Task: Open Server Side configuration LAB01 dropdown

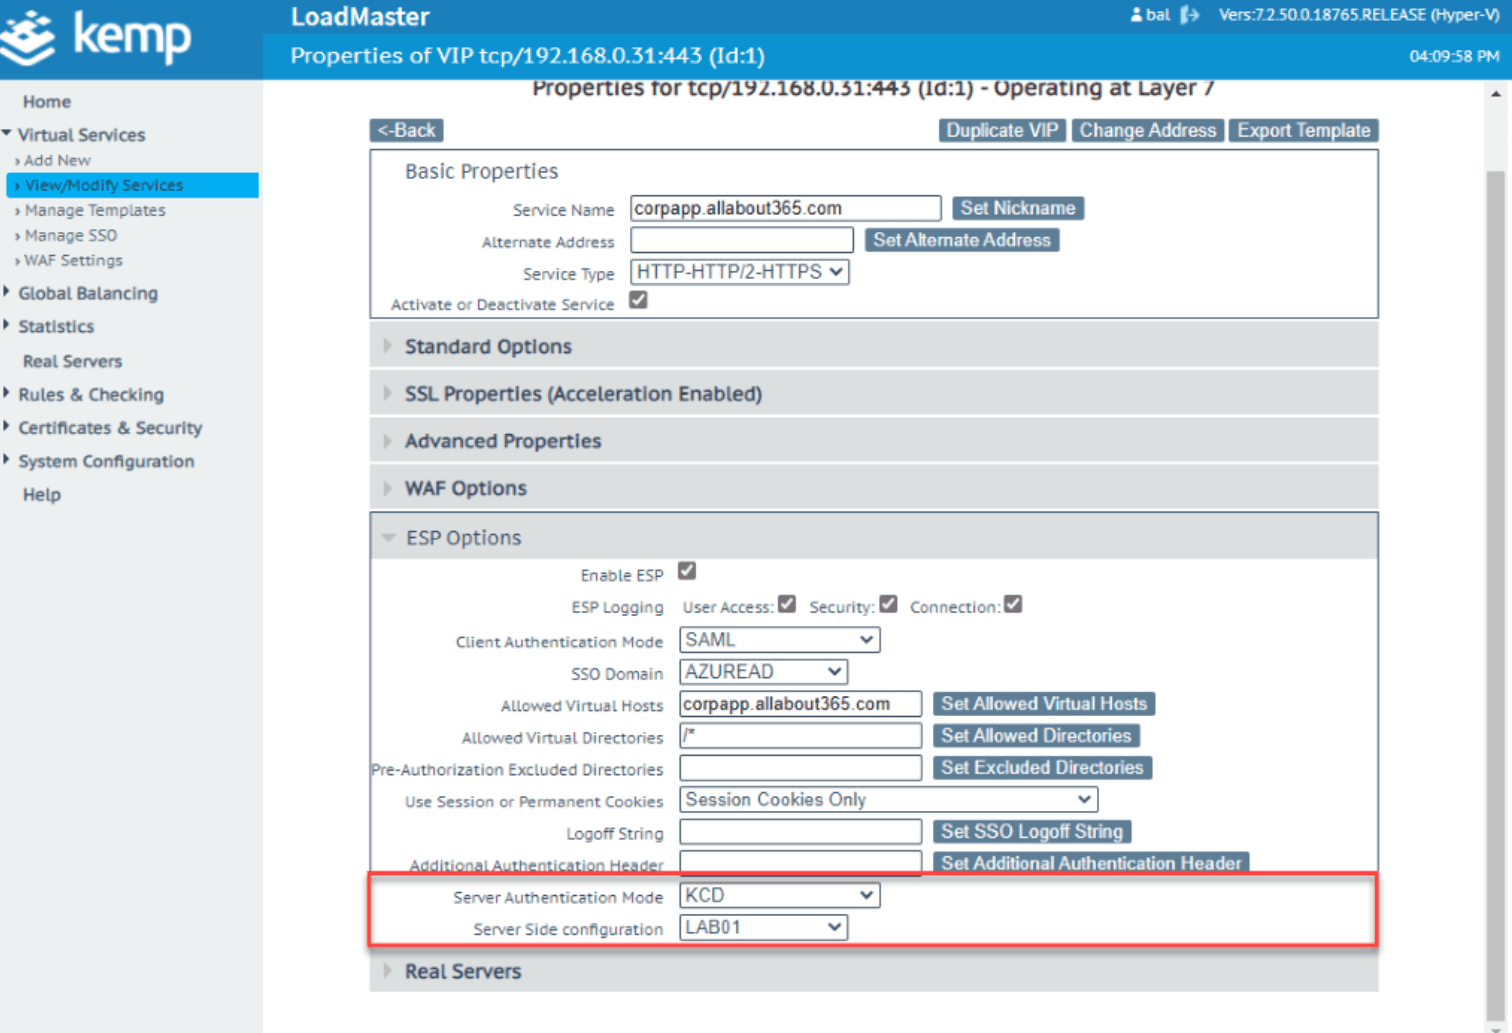Action: click(x=763, y=928)
